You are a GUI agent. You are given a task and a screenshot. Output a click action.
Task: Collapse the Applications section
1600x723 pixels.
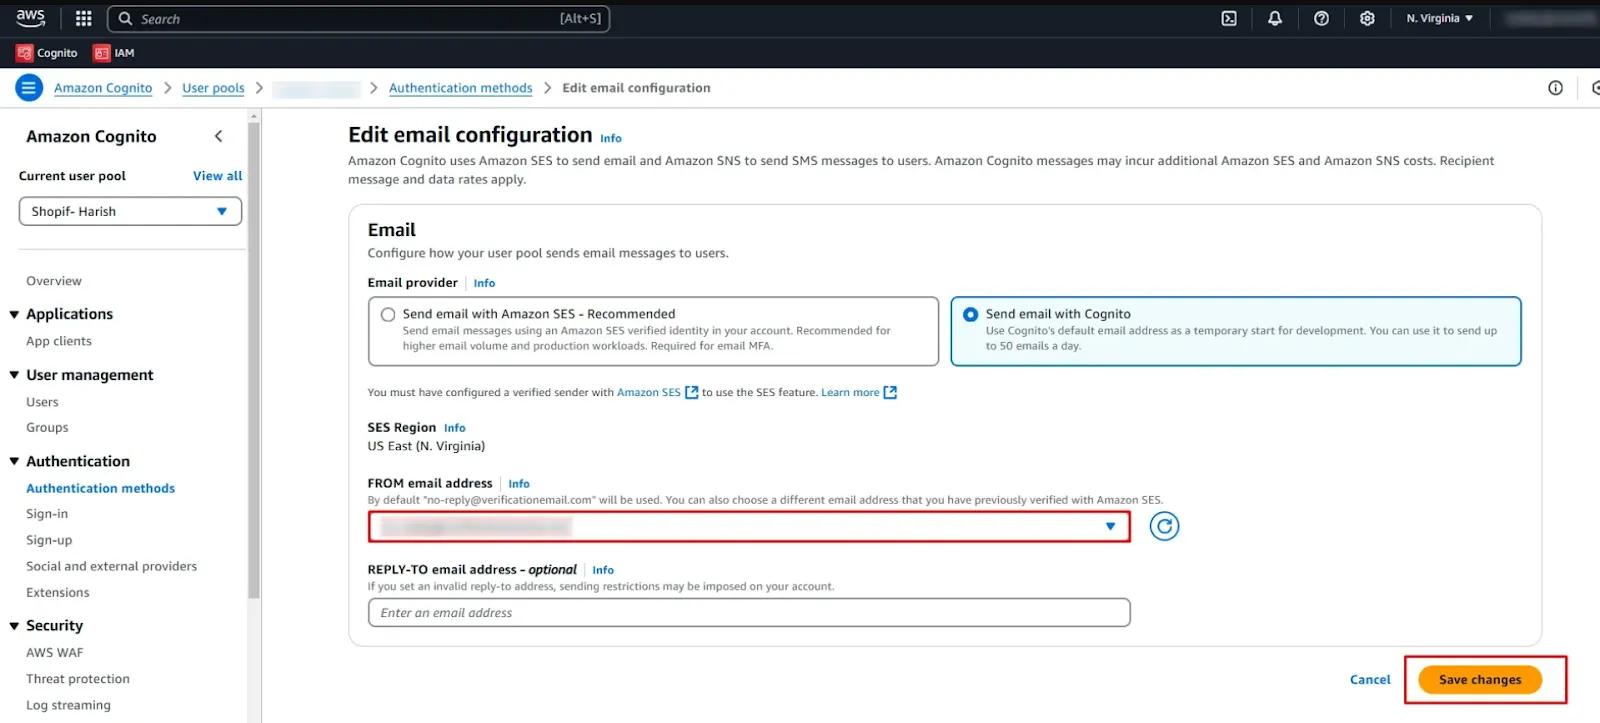point(14,314)
